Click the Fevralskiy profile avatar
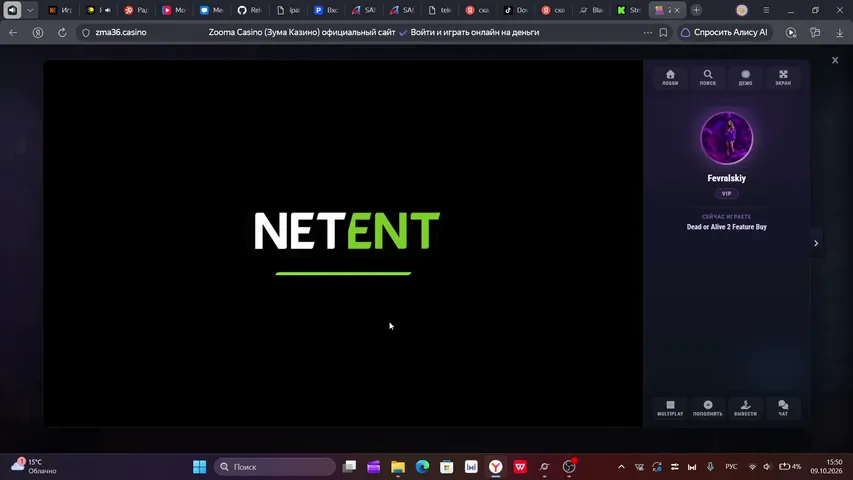This screenshot has width=853, height=480. [x=726, y=138]
